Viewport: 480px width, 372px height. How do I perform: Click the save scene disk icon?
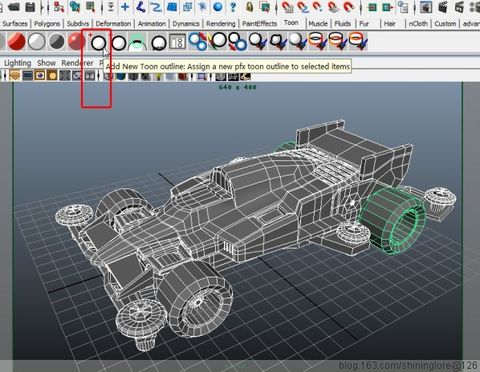tap(30, 6)
